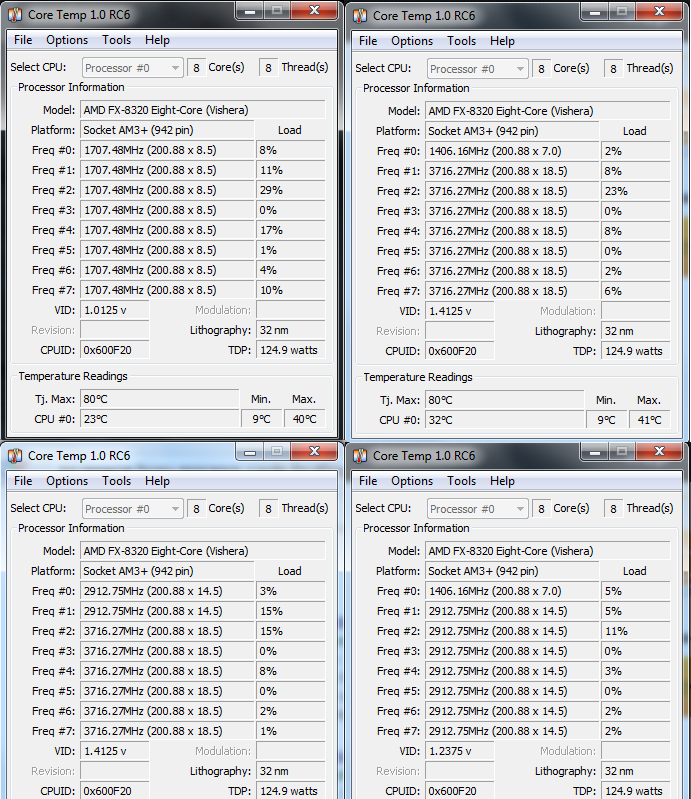Close the top-right Core Temp window
The image size is (691, 799).
point(659,11)
